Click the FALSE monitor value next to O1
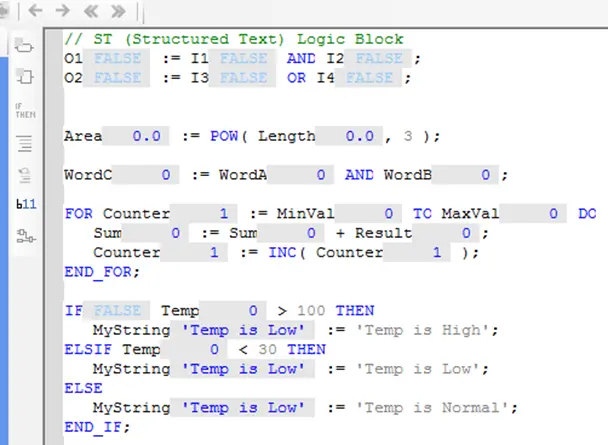Screen dimensions: 608x445 (117, 59)
